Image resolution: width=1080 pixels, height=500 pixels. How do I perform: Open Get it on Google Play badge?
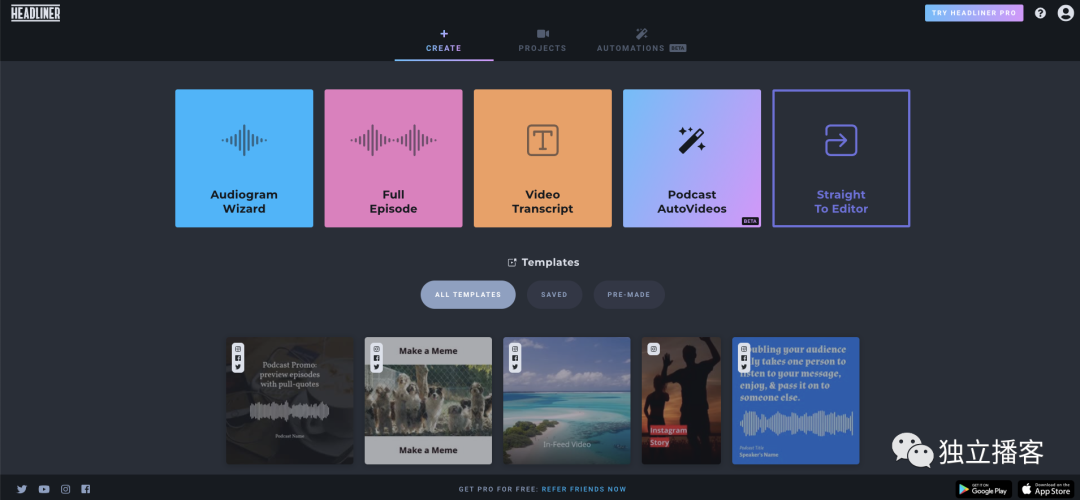(x=984, y=489)
